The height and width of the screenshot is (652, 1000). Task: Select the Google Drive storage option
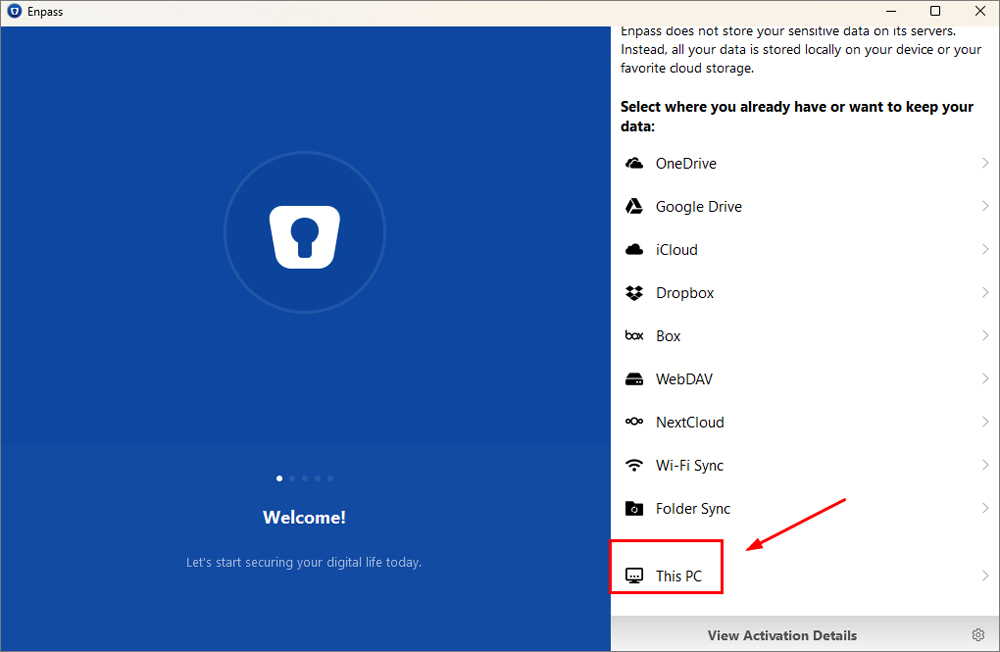(x=699, y=207)
